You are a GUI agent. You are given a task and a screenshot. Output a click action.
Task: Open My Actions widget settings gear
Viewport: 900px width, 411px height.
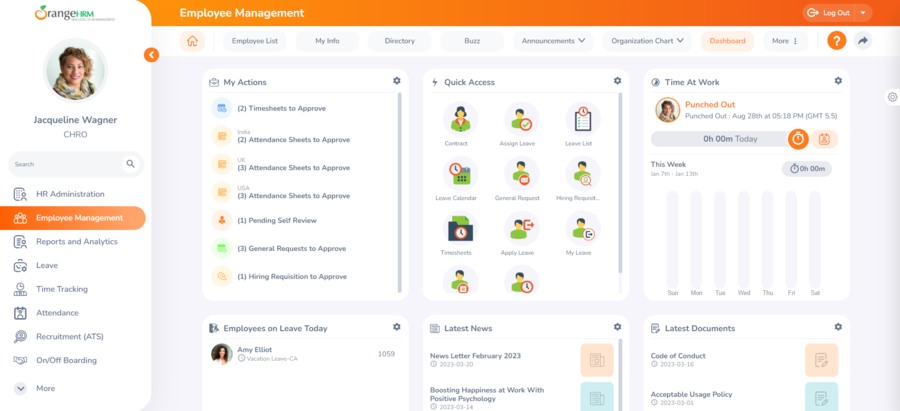click(x=397, y=81)
